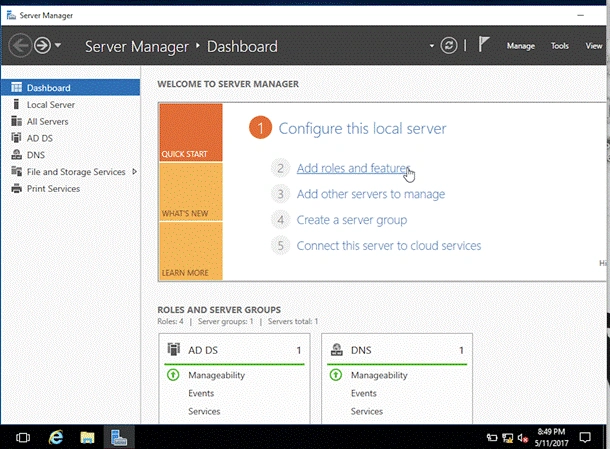Click the Learn More tile
The height and width of the screenshot is (449, 610).
tap(191, 251)
